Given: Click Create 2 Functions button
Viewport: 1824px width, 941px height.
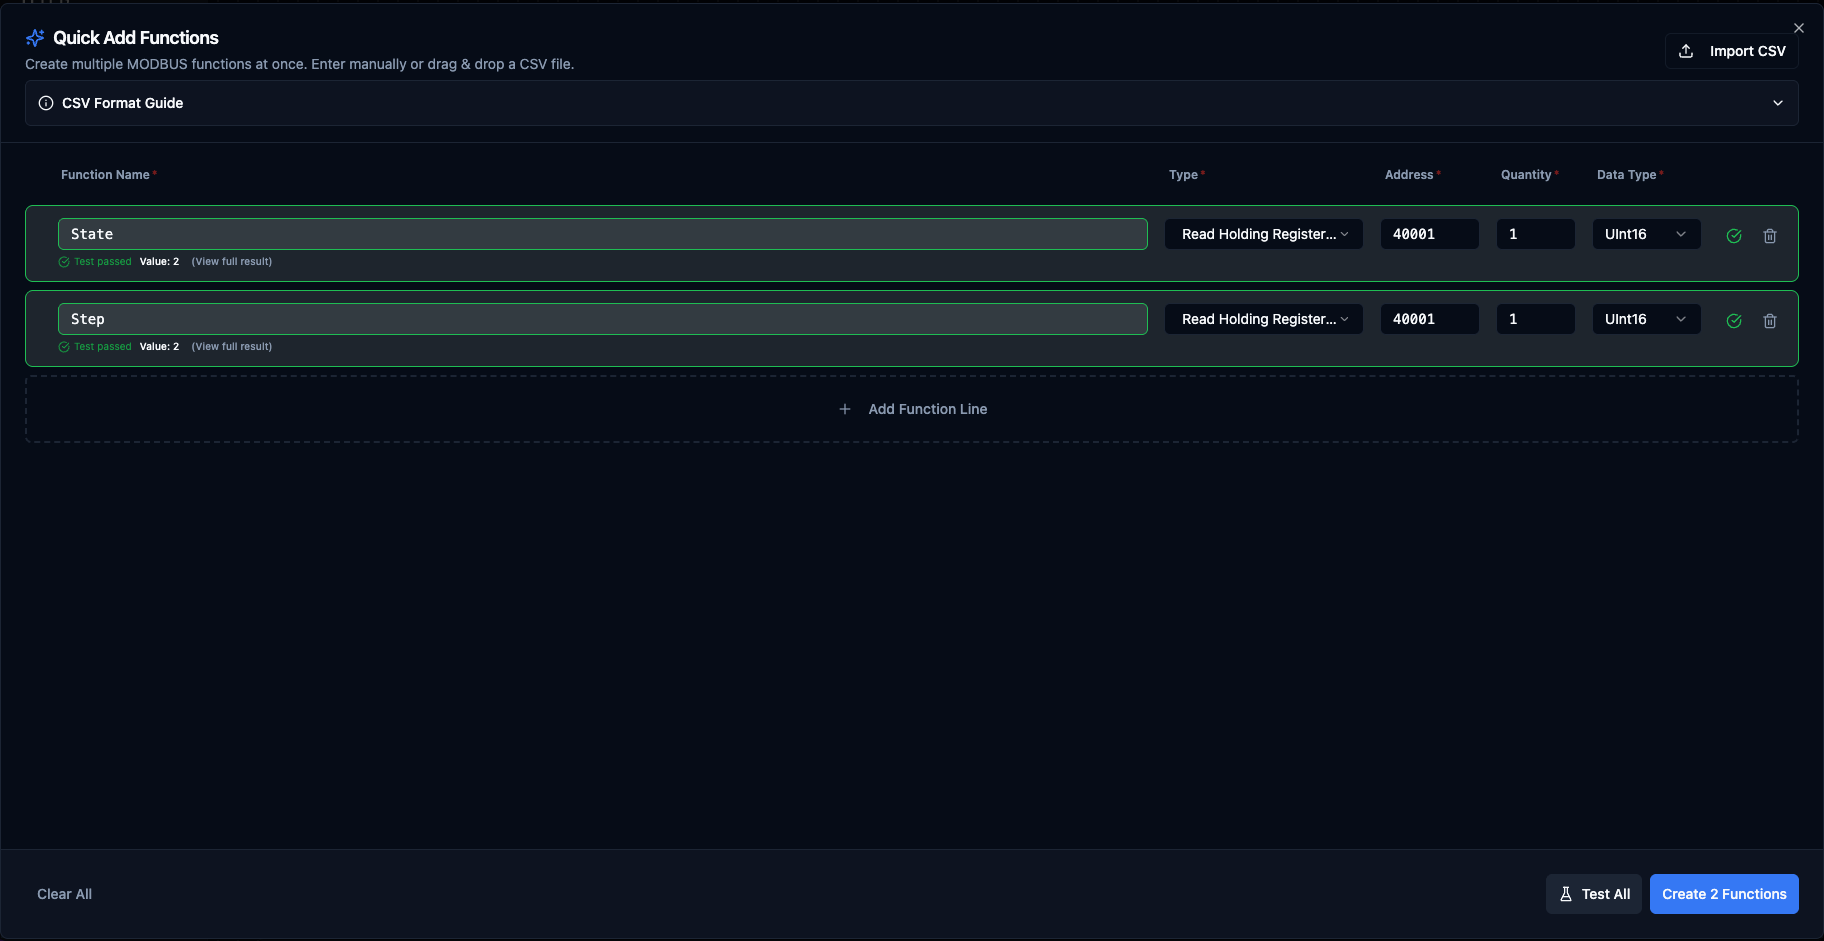Looking at the screenshot, I should click(x=1723, y=894).
